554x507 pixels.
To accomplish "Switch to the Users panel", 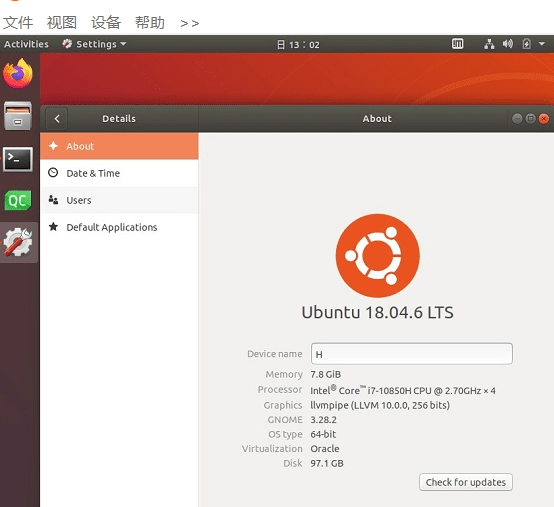I will [119, 200].
